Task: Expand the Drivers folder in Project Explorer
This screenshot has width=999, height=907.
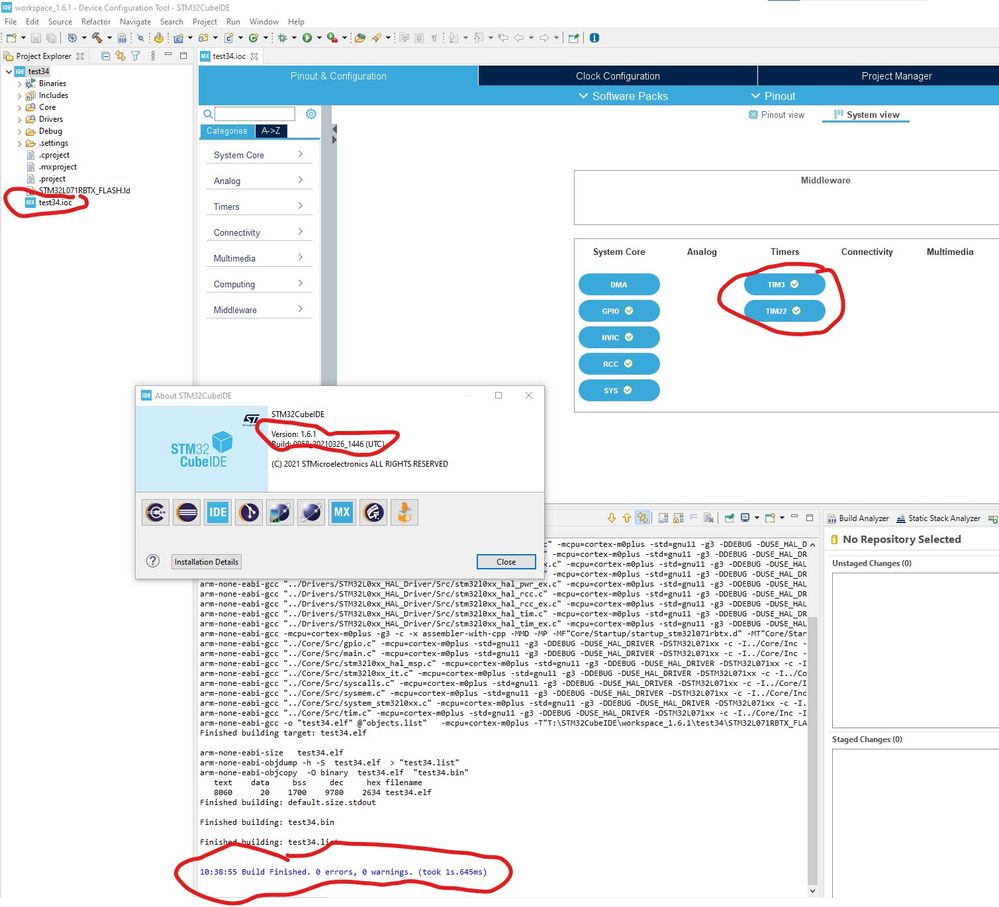Action: tap(19, 119)
